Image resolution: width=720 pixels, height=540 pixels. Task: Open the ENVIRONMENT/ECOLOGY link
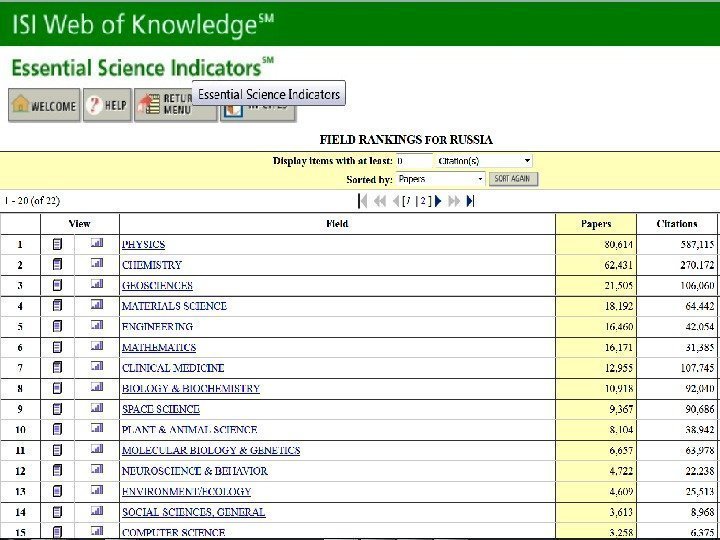click(x=186, y=491)
